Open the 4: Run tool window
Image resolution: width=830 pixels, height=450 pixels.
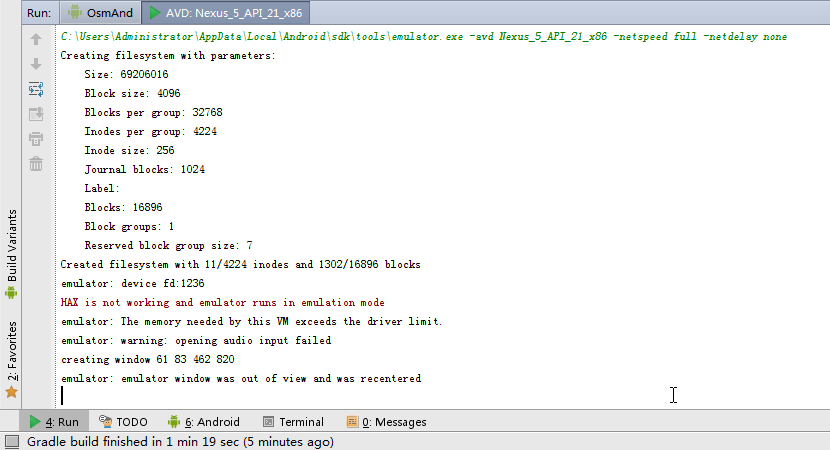54,422
